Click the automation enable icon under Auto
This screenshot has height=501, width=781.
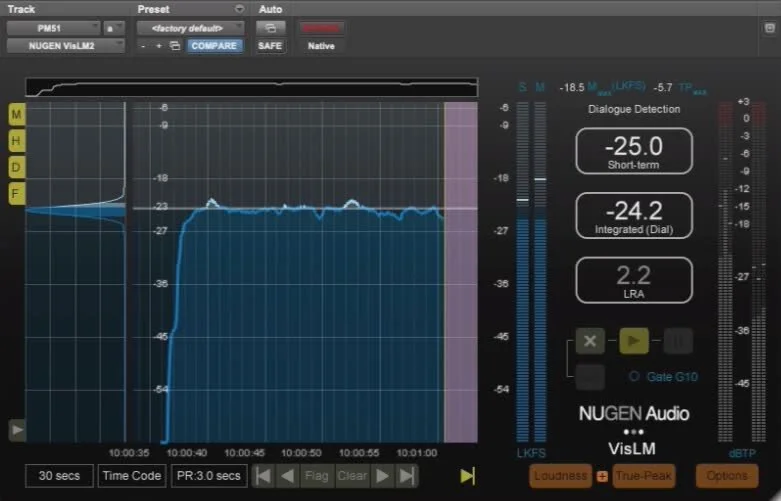tap(270, 28)
